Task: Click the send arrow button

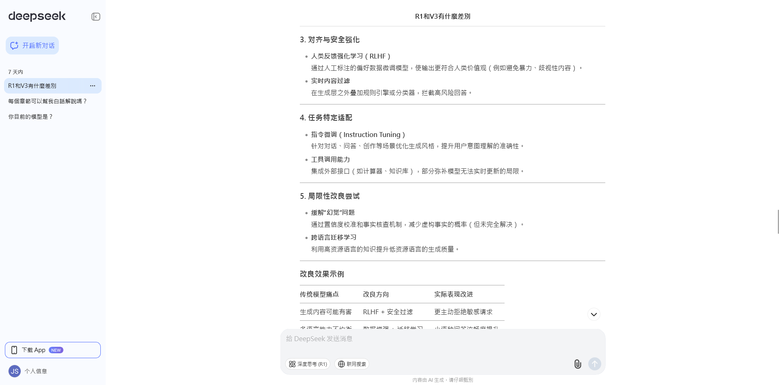Action: click(594, 364)
